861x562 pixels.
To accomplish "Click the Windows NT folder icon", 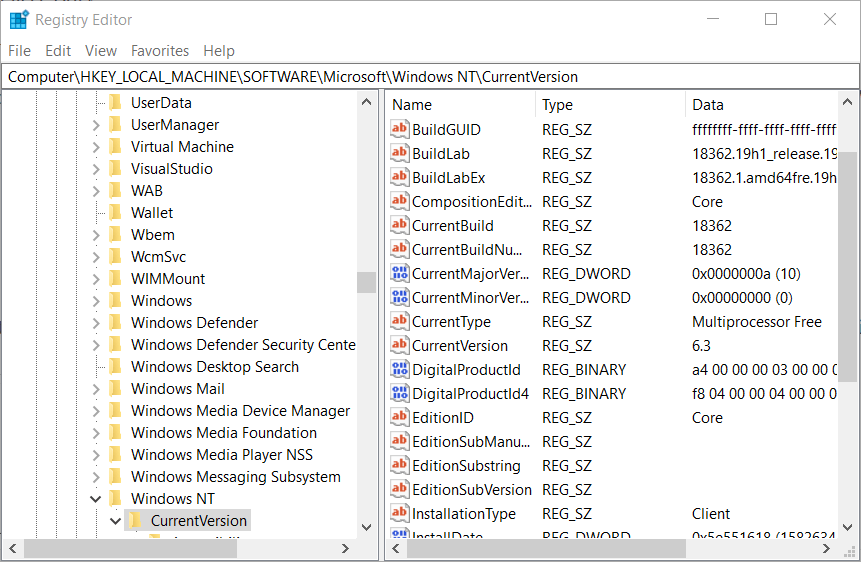I will click(115, 498).
